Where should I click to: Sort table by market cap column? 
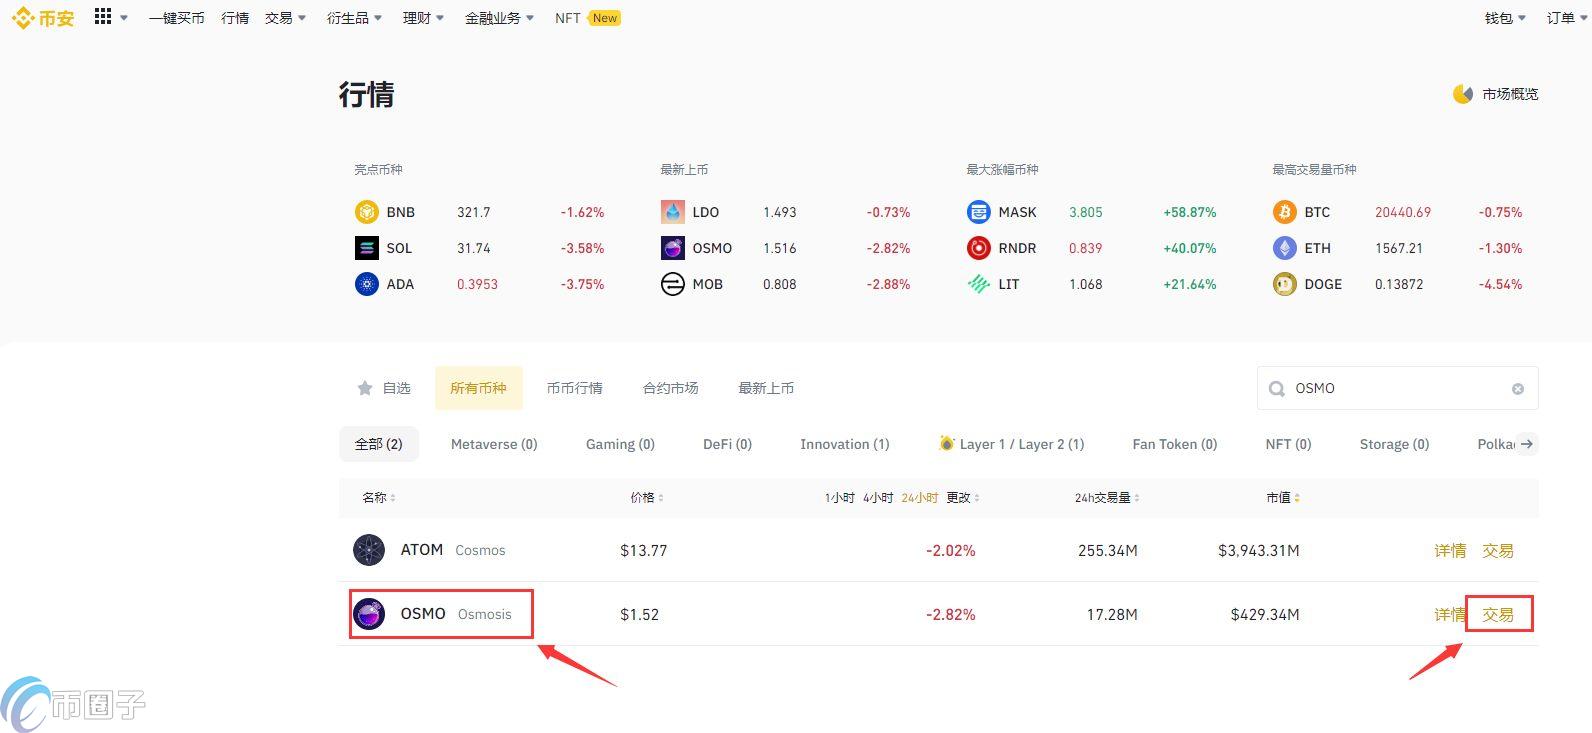pyautogui.click(x=1283, y=497)
